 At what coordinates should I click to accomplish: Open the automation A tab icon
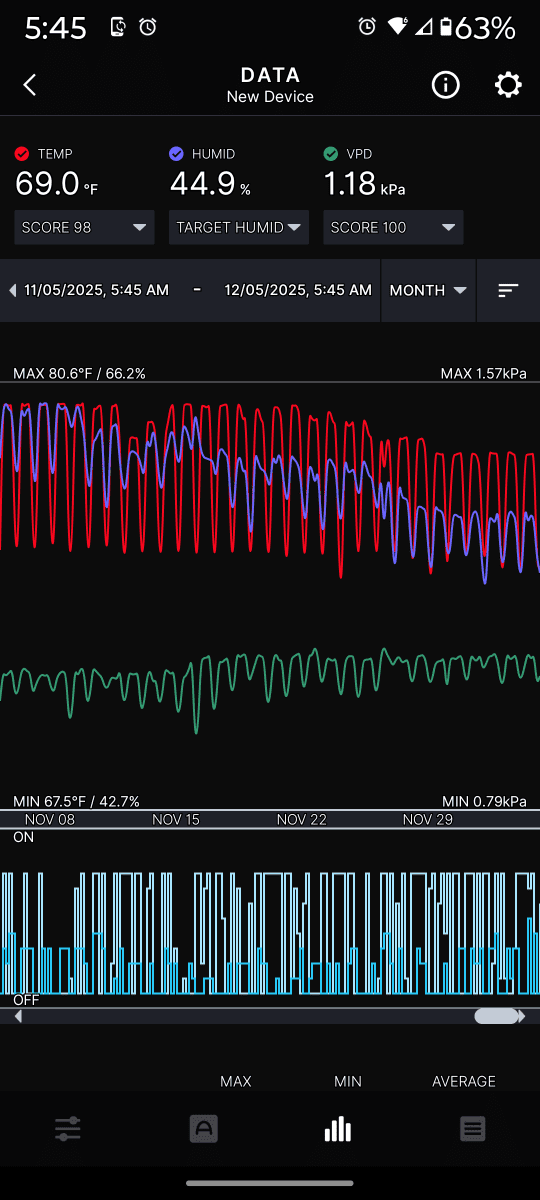[203, 1129]
